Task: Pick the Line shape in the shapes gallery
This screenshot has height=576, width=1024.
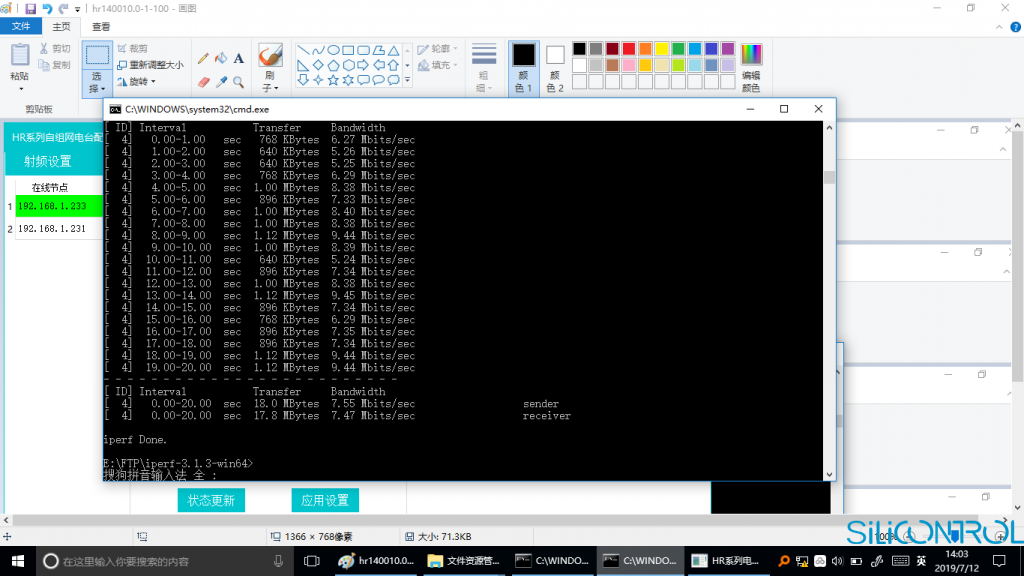Action: click(x=303, y=50)
